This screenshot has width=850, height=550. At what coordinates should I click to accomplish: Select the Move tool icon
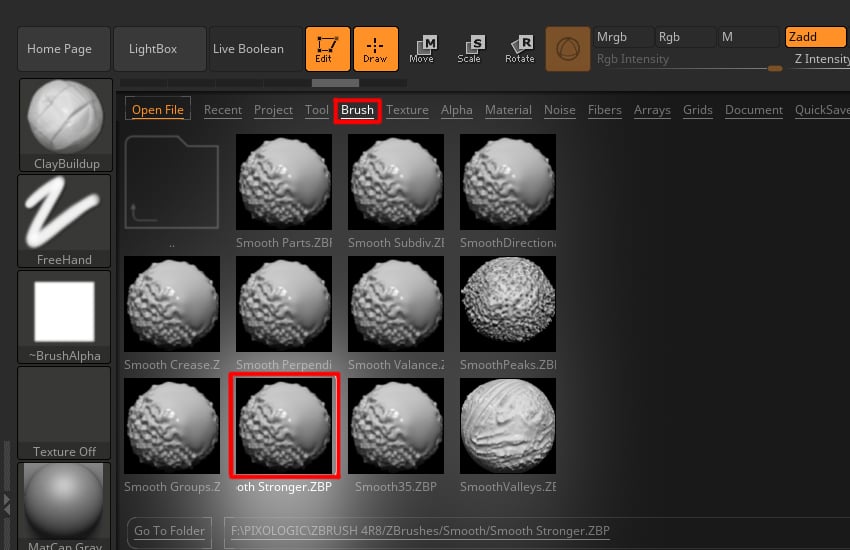[x=422, y=49]
